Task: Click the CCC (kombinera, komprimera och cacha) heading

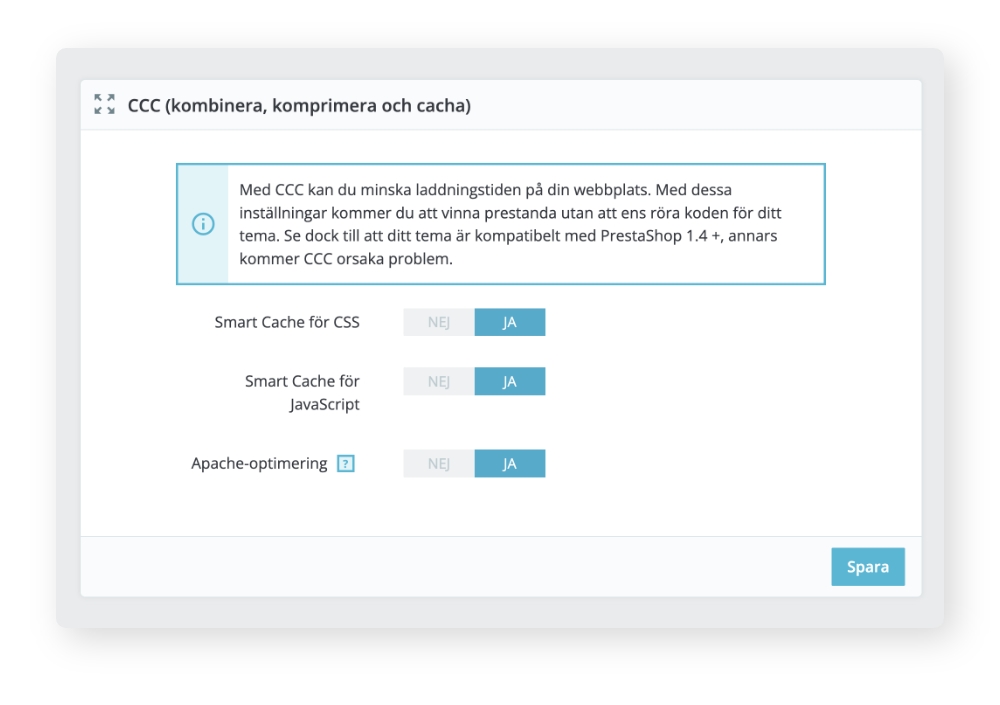Action: coord(299,105)
